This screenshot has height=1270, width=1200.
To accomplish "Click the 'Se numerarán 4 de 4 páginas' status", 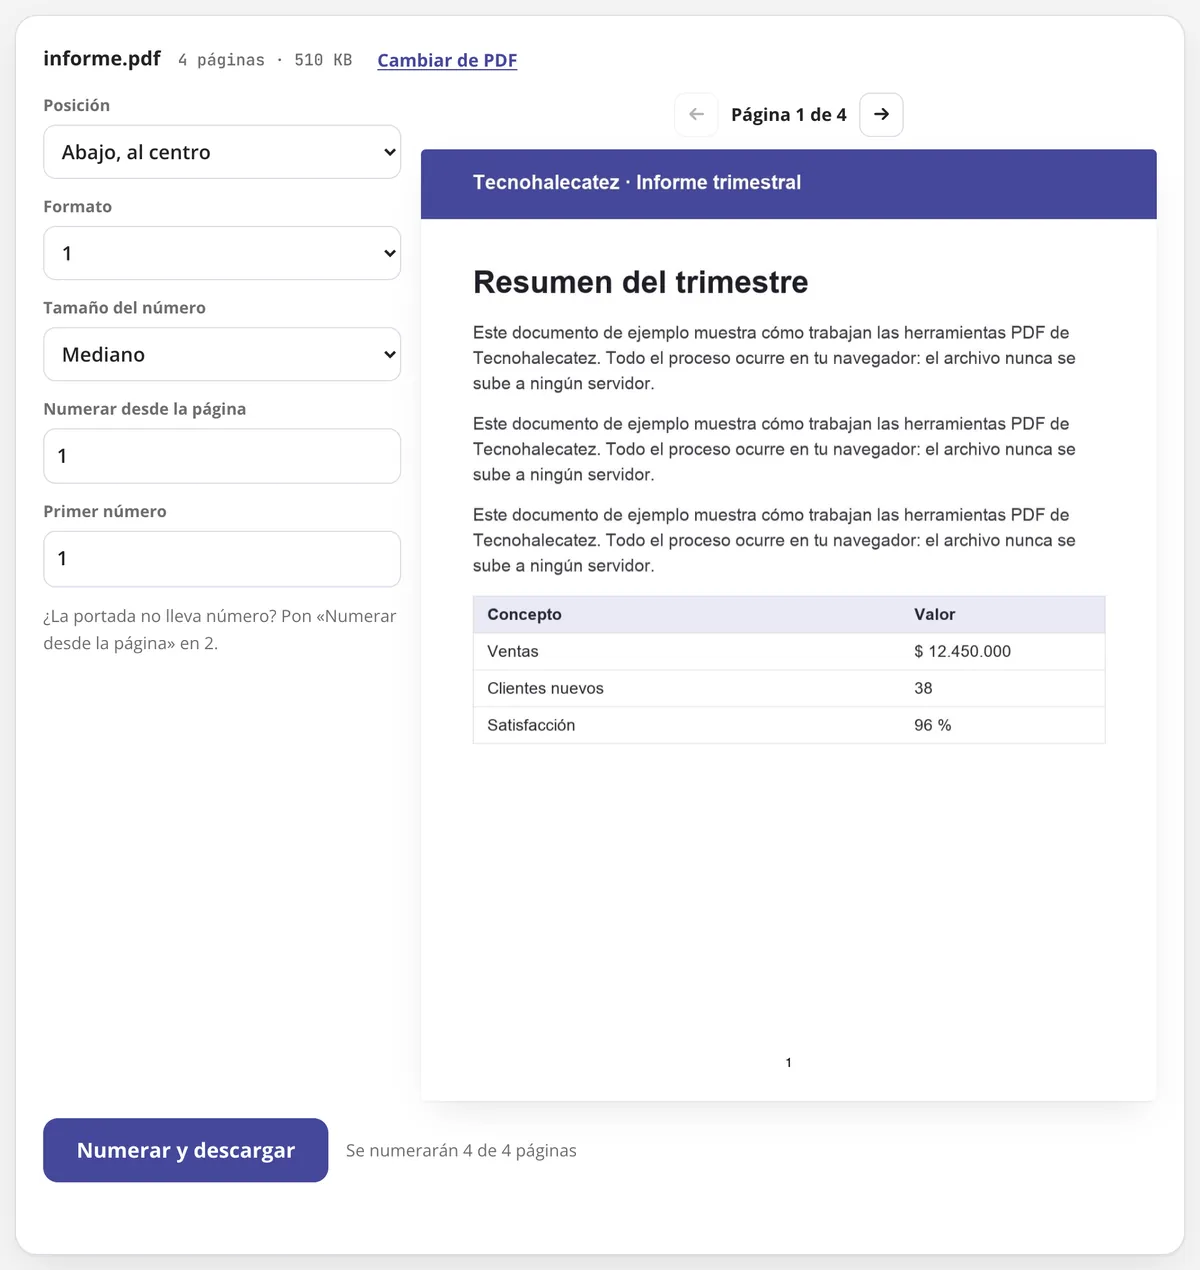I will [x=461, y=1150].
